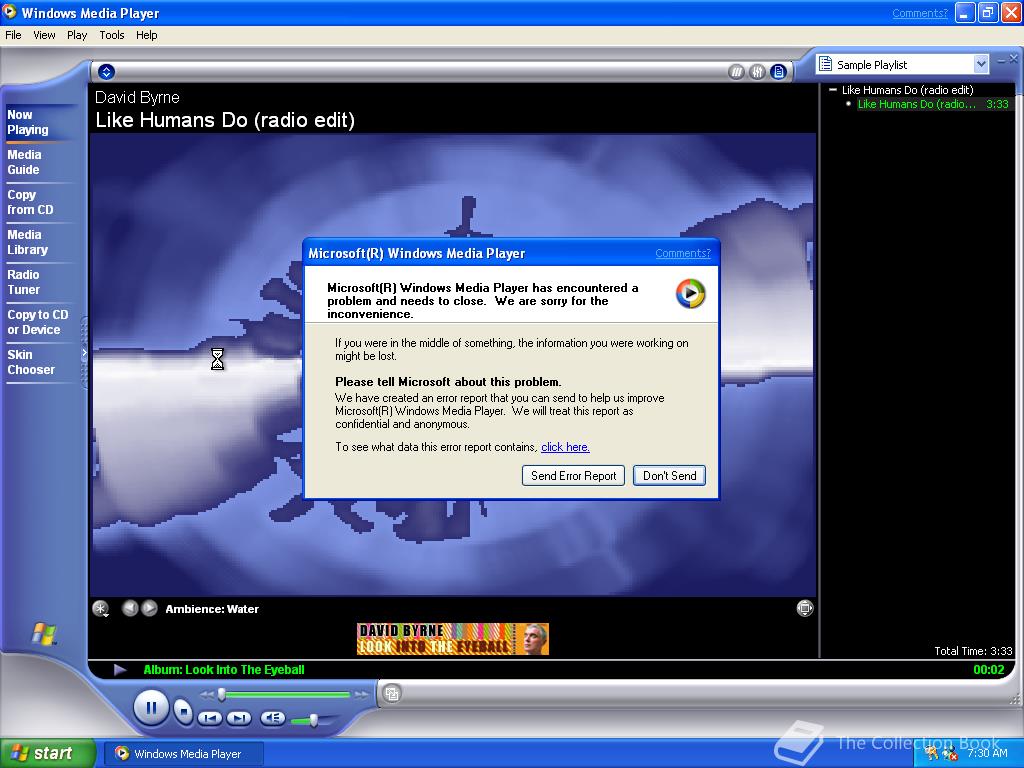Select the next visualization arrow
This screenshot has width=1024, height=768.
coord(150,608)
